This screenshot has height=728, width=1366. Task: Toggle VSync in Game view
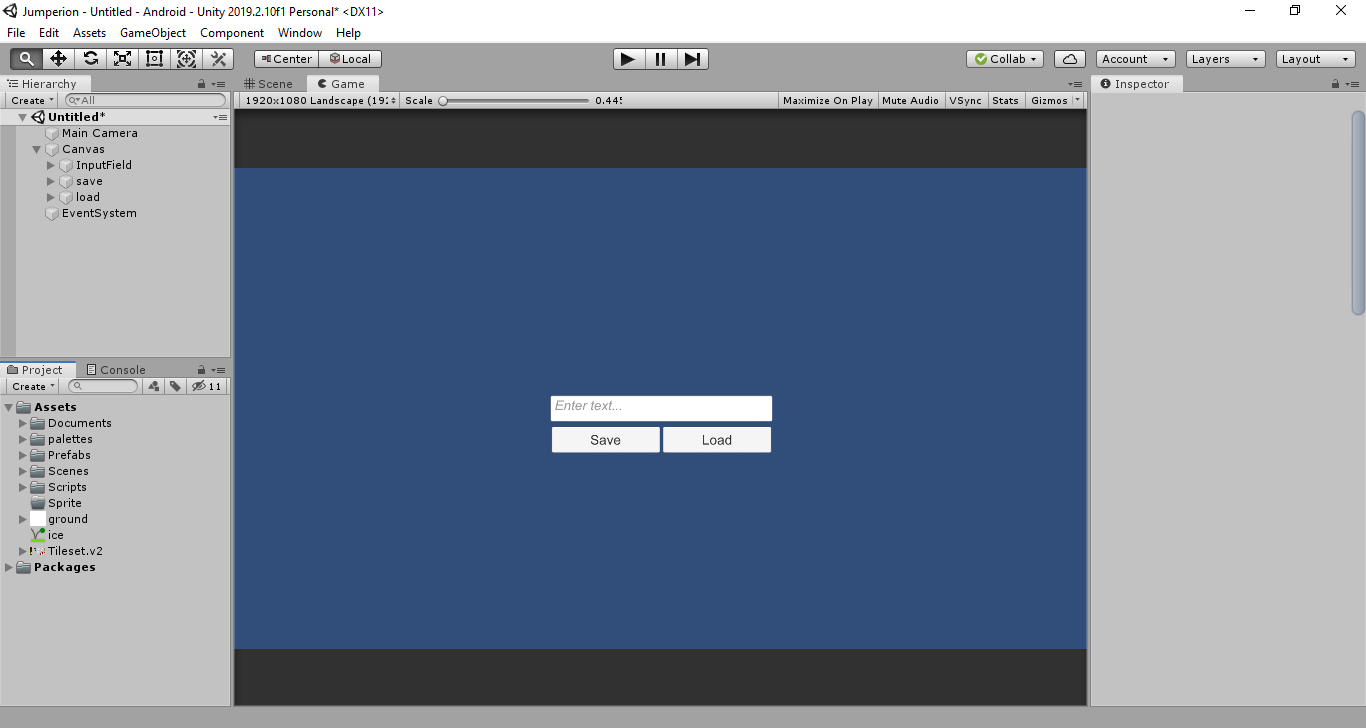pyautogui.click(x=966, y=100)
